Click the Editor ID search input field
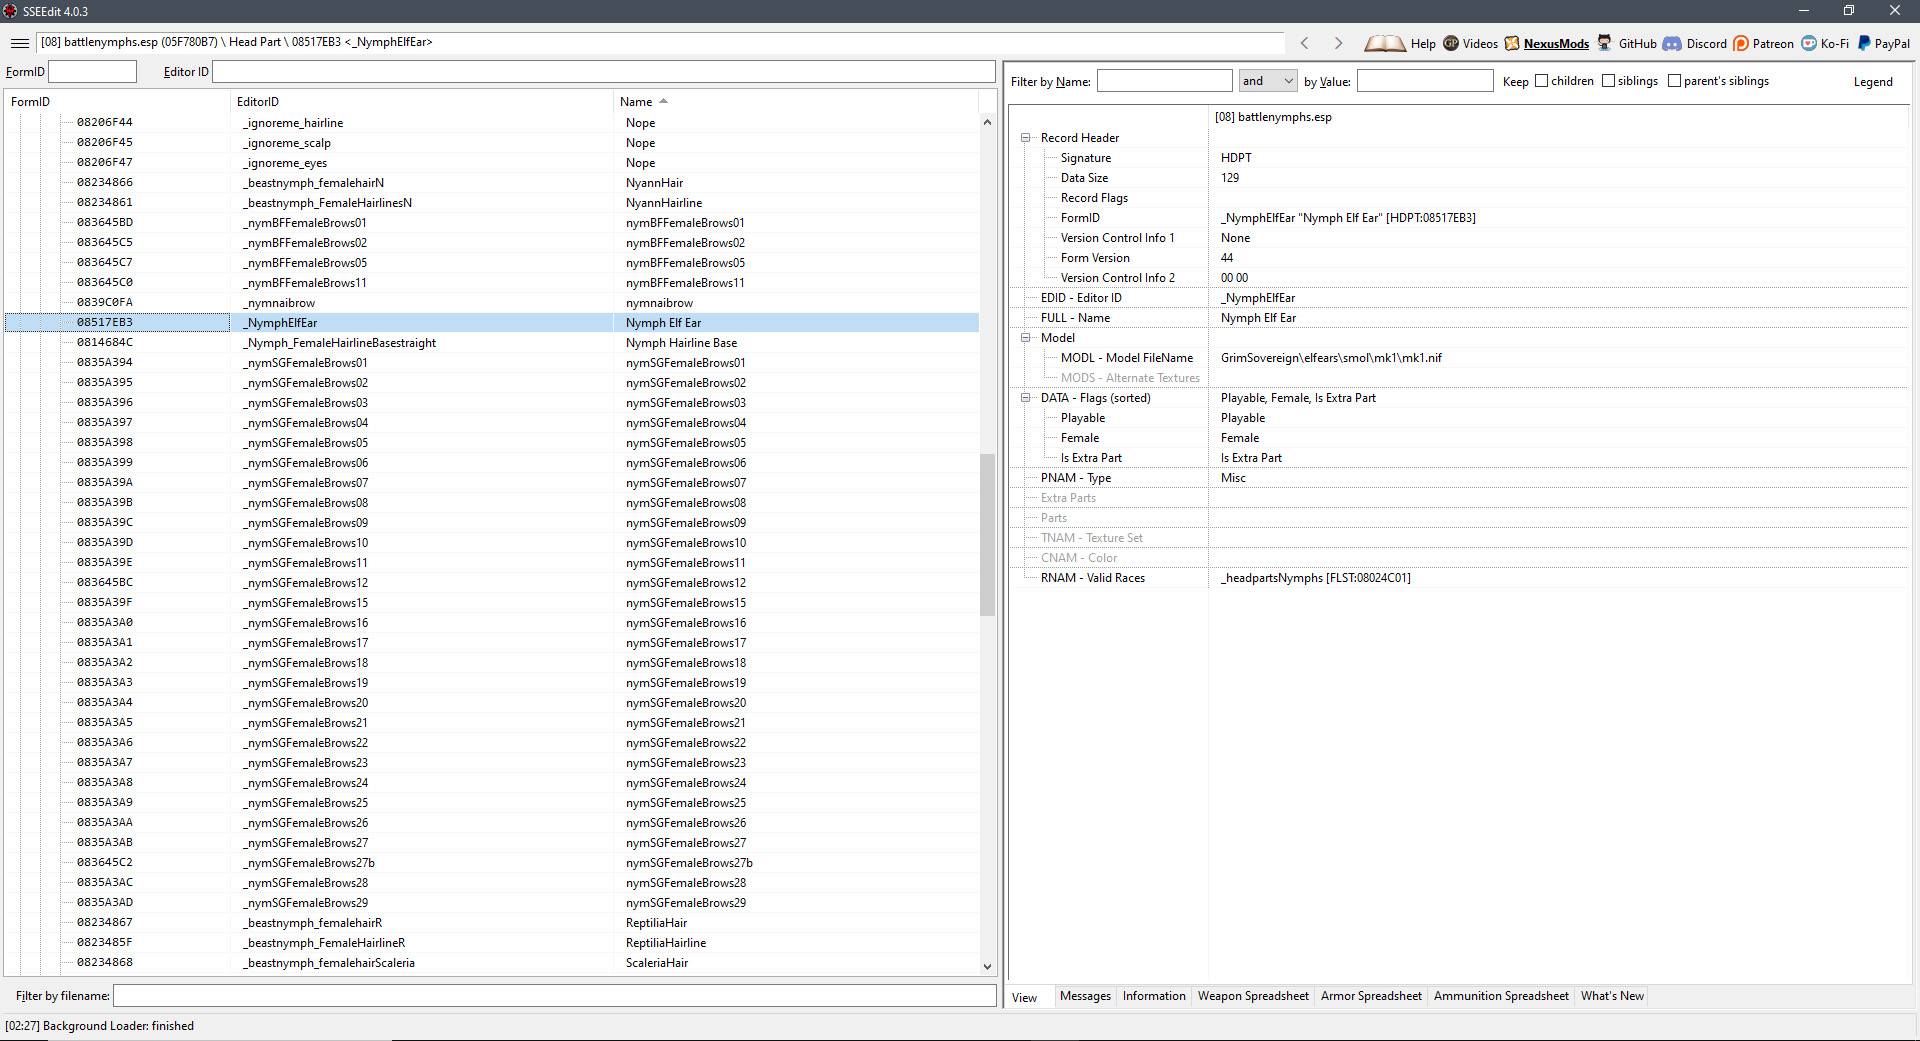Image resolution: width=1920 pixels, height=1041 pixels. tap(604, 72)
